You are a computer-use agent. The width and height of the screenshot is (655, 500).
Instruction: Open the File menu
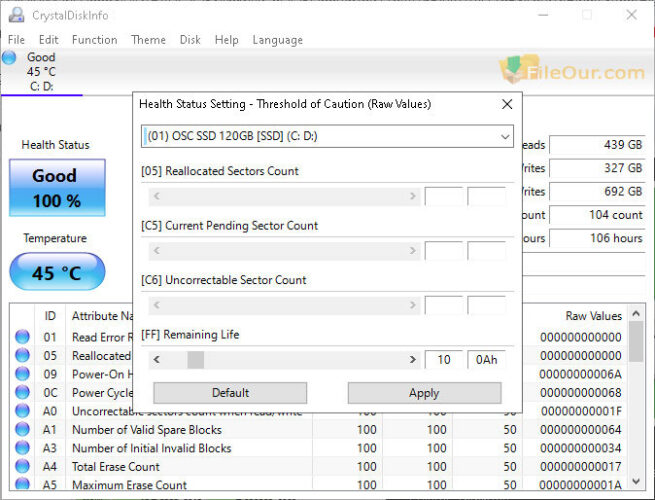tap(16, 40)
